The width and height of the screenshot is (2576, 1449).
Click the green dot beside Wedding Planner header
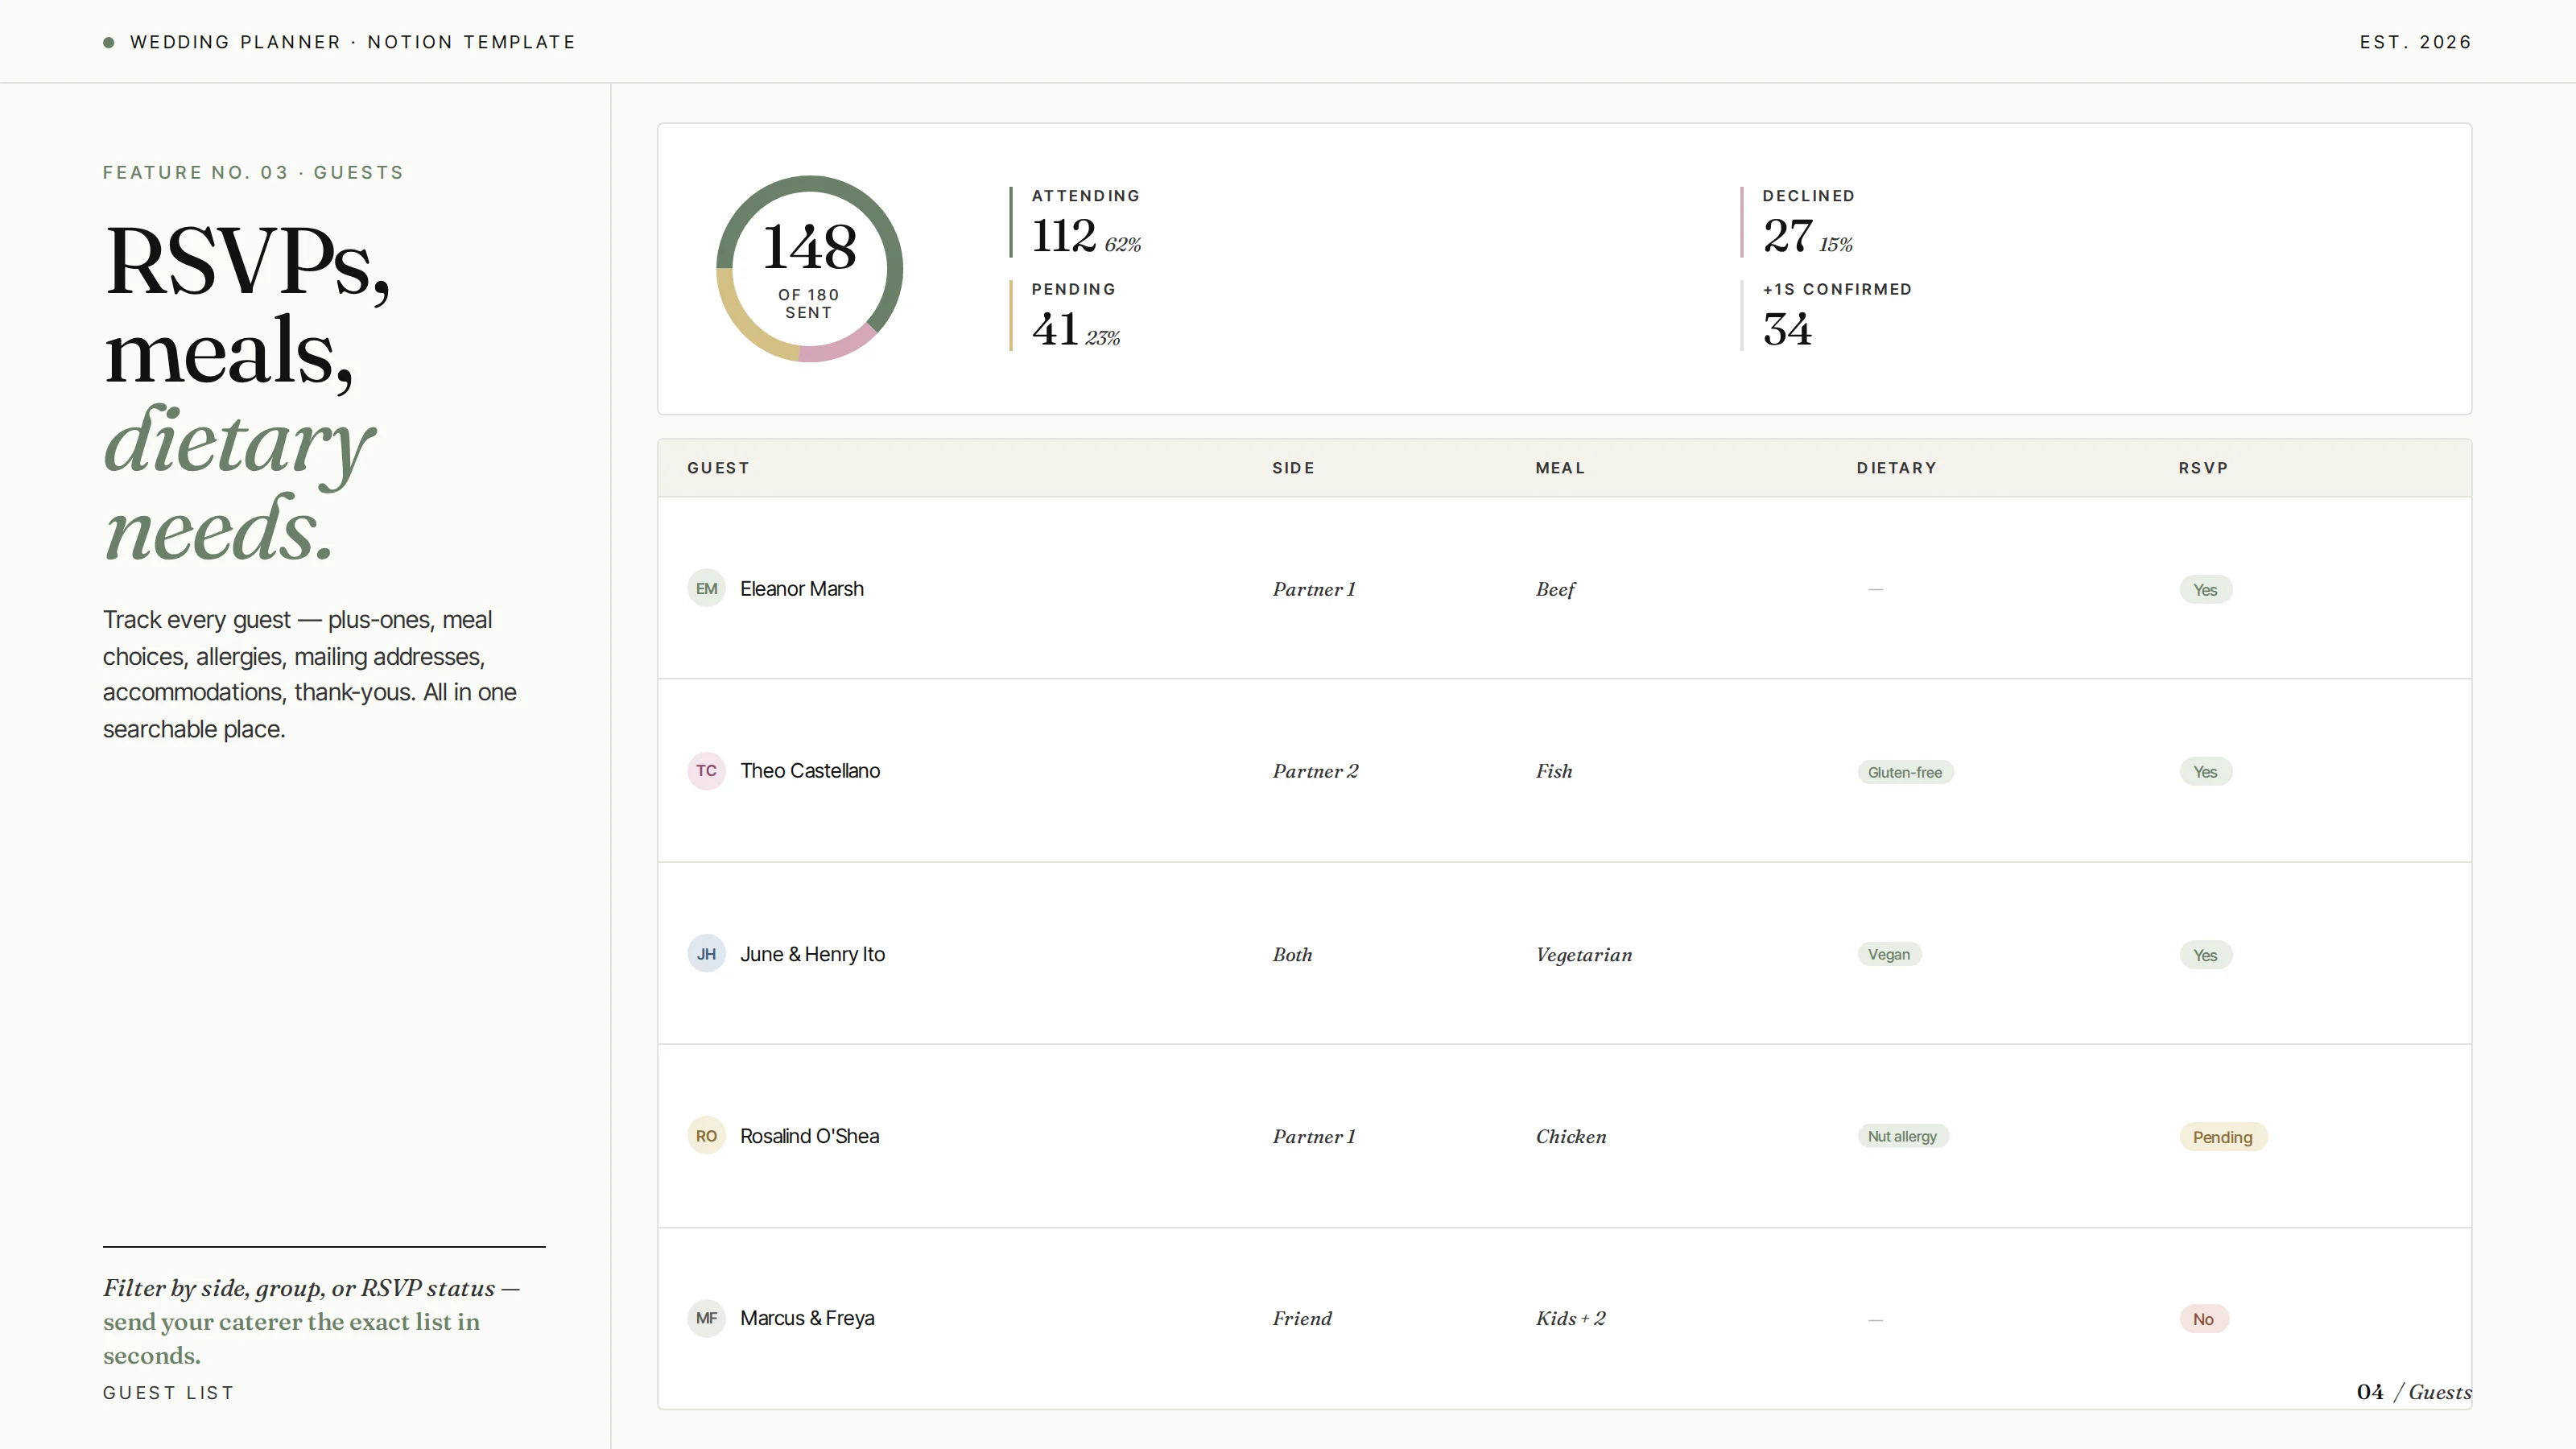[109, 42]
